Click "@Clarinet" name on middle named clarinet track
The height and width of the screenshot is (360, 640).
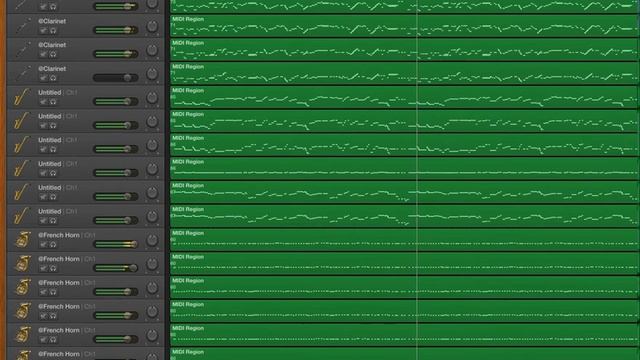[52, 45]
